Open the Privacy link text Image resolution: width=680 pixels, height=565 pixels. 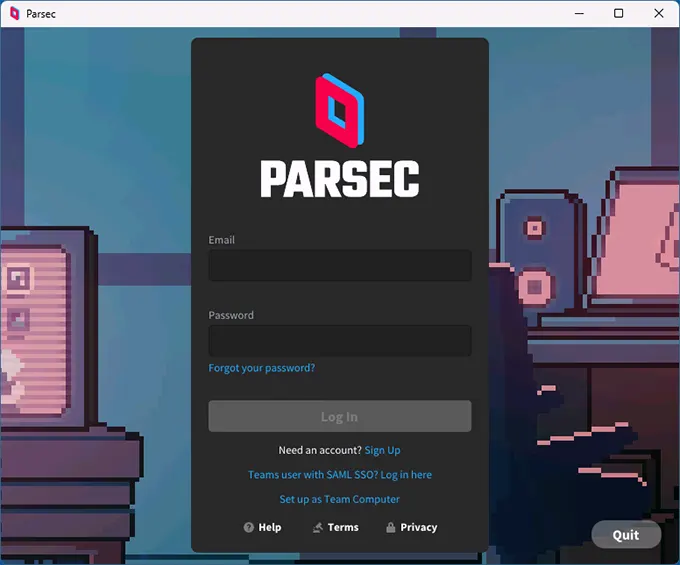coord(418,527)
